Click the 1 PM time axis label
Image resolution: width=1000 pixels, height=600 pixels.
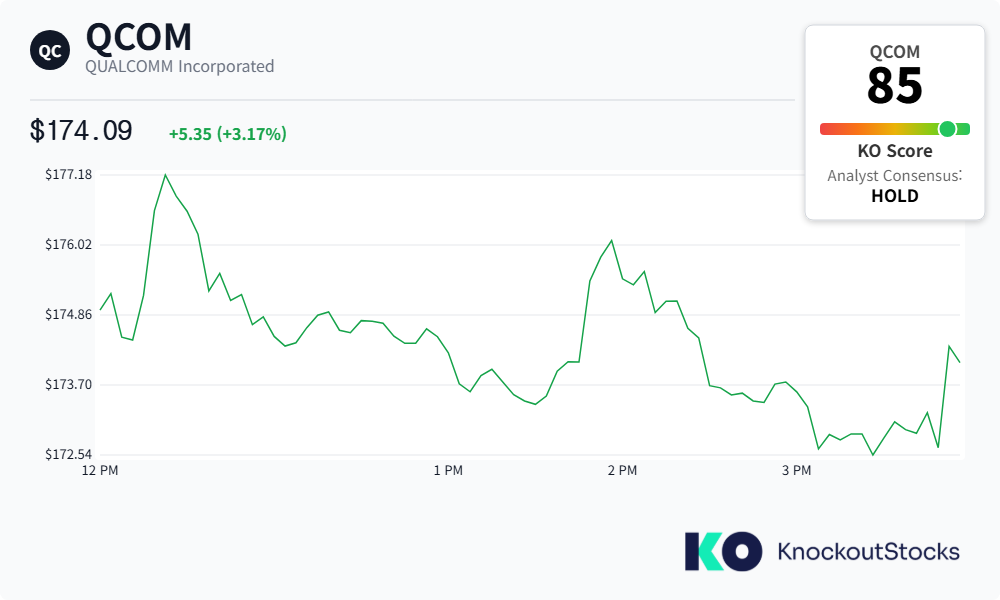(x=448, y=471)
